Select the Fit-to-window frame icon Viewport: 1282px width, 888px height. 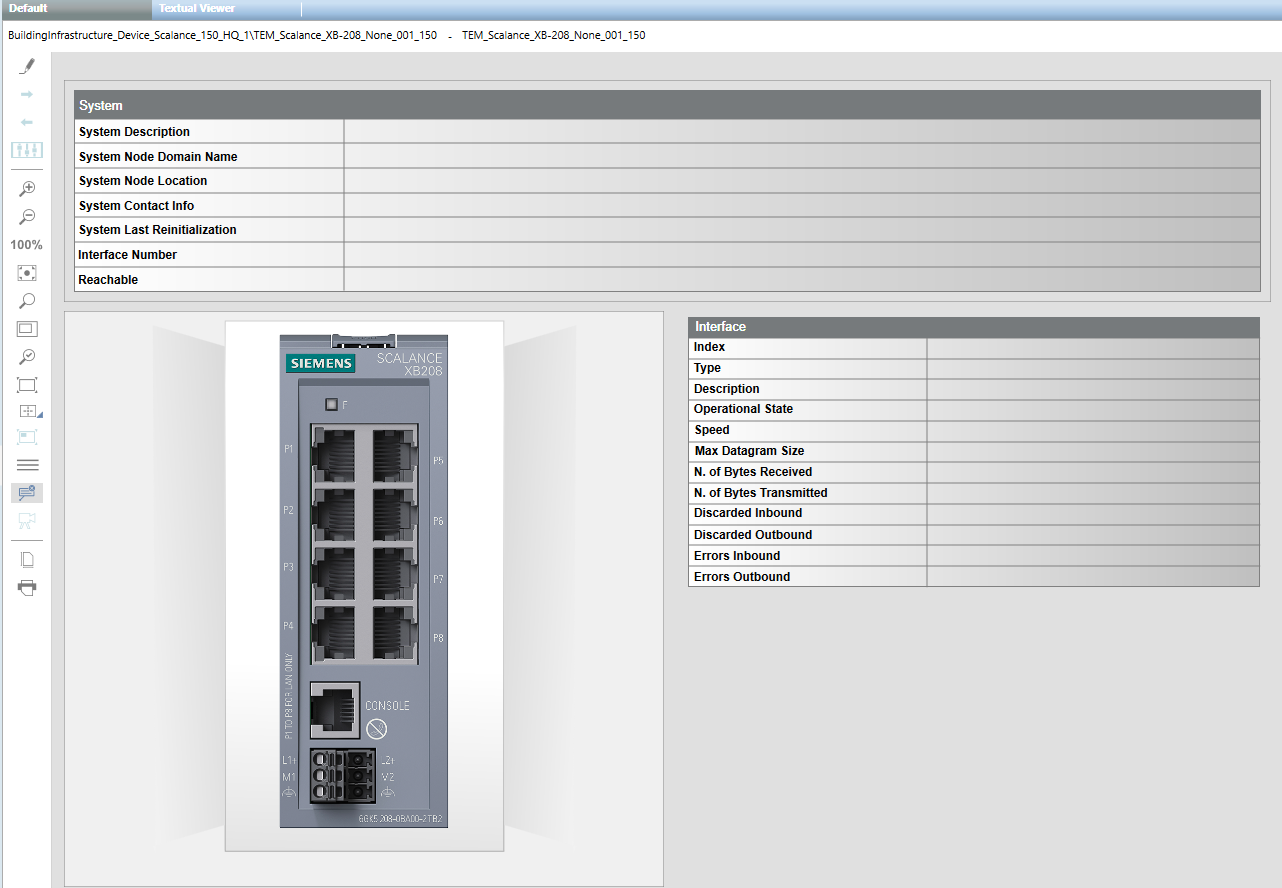coord(27,384)
